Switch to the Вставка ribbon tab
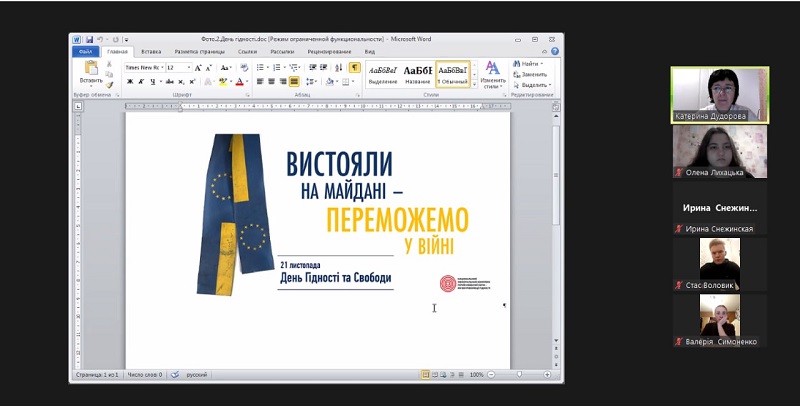The width and height of the screenshot is (800, 406). (x=151, y=52)
